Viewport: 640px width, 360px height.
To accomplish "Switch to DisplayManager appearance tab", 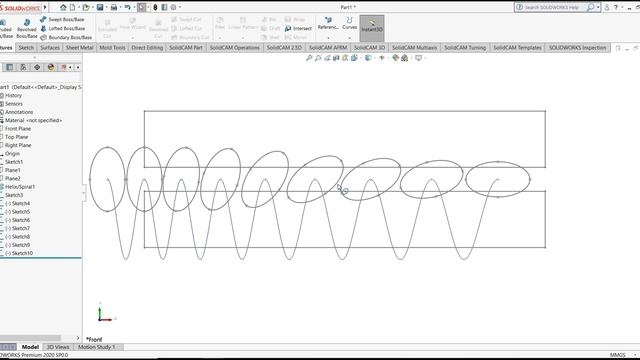I will (x=51, y=67).
